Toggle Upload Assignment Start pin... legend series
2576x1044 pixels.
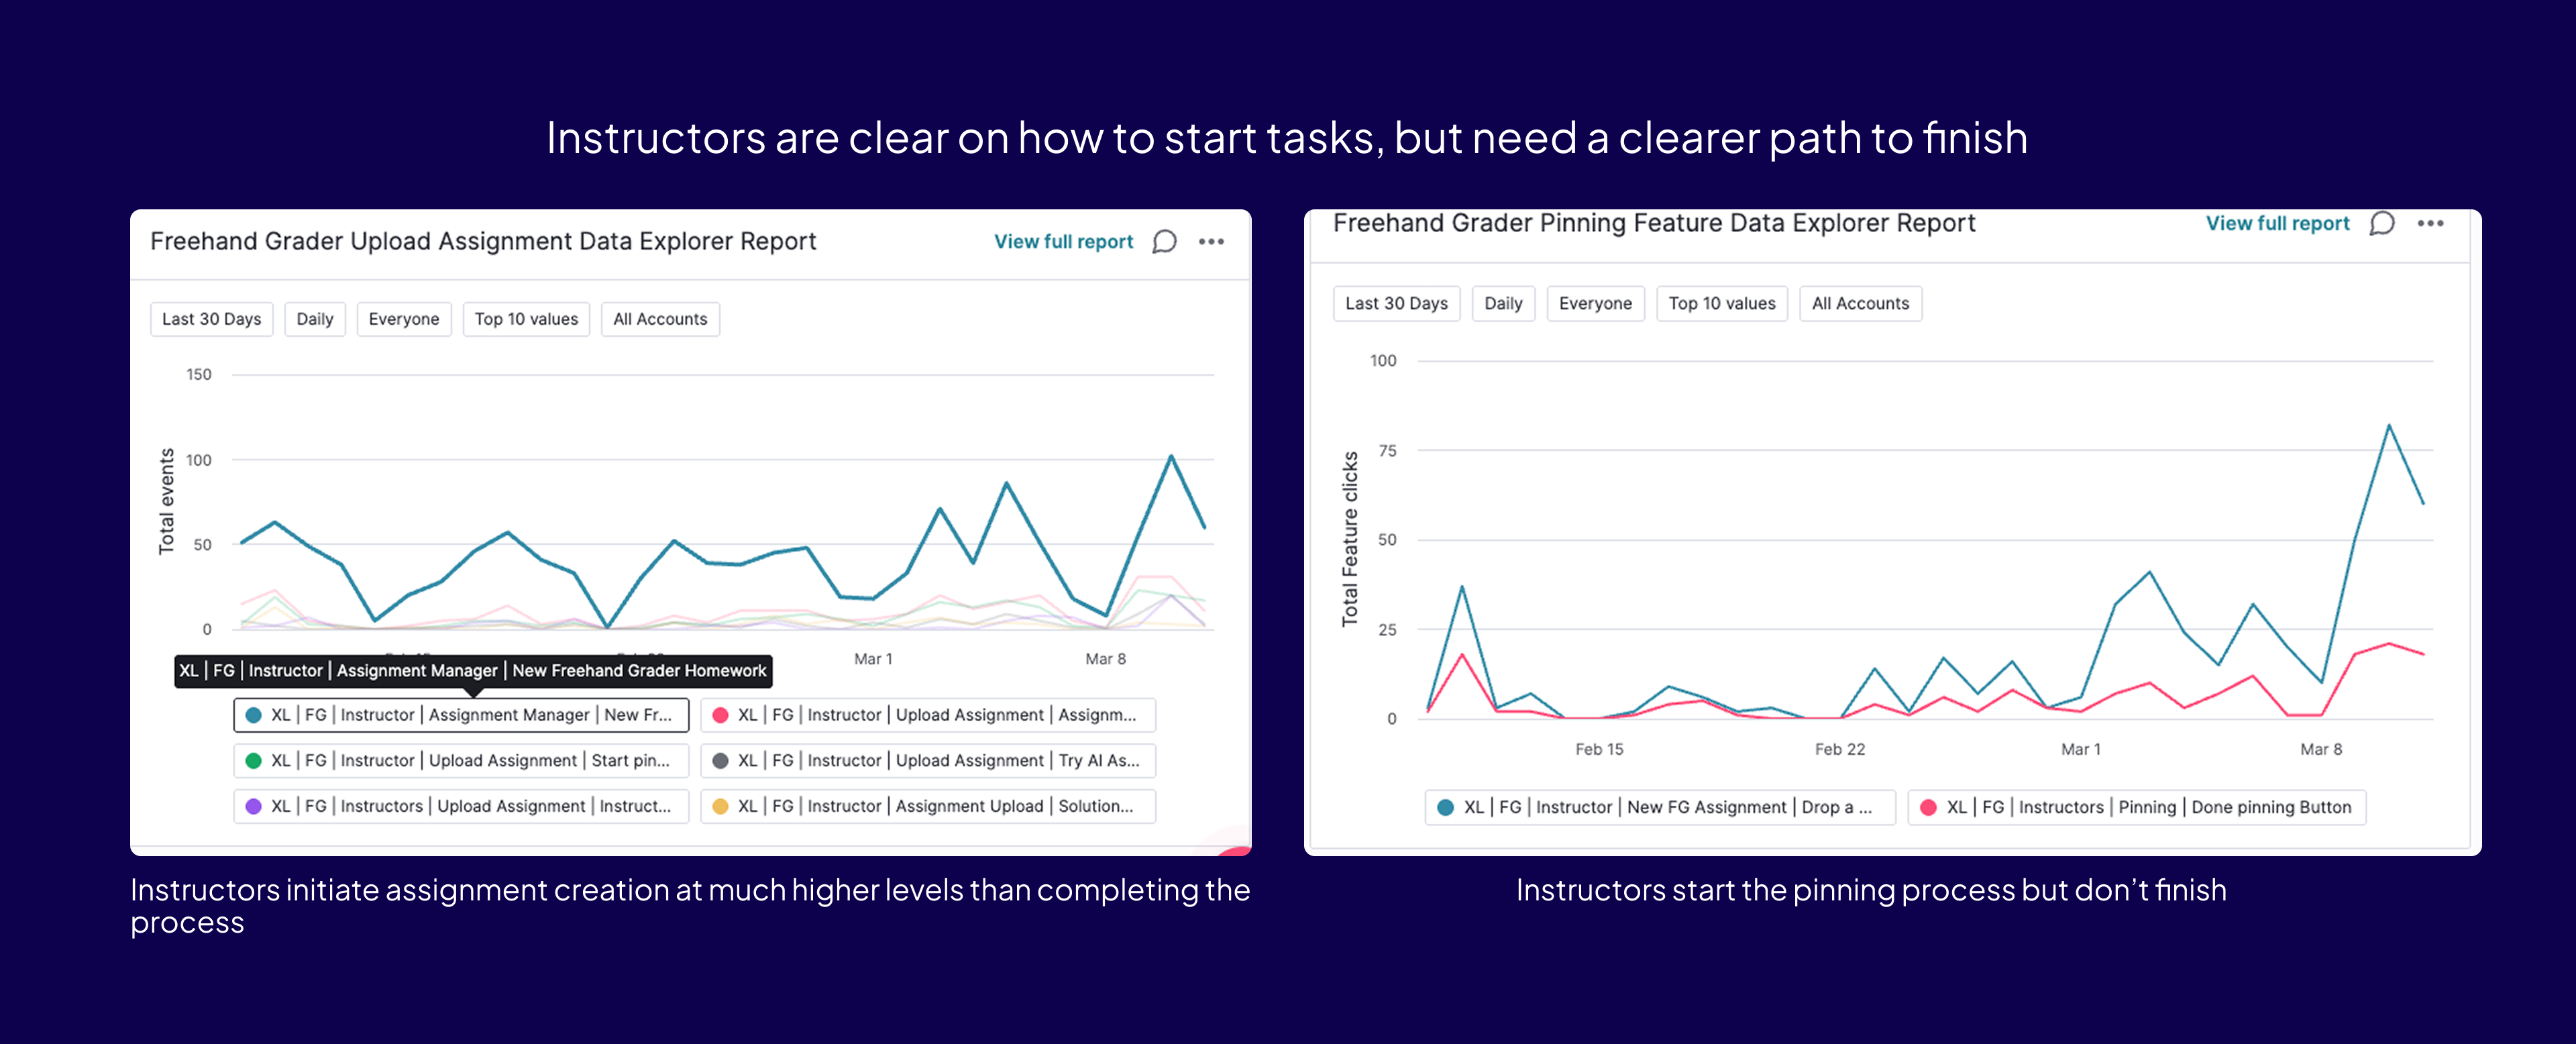point(461,761)
